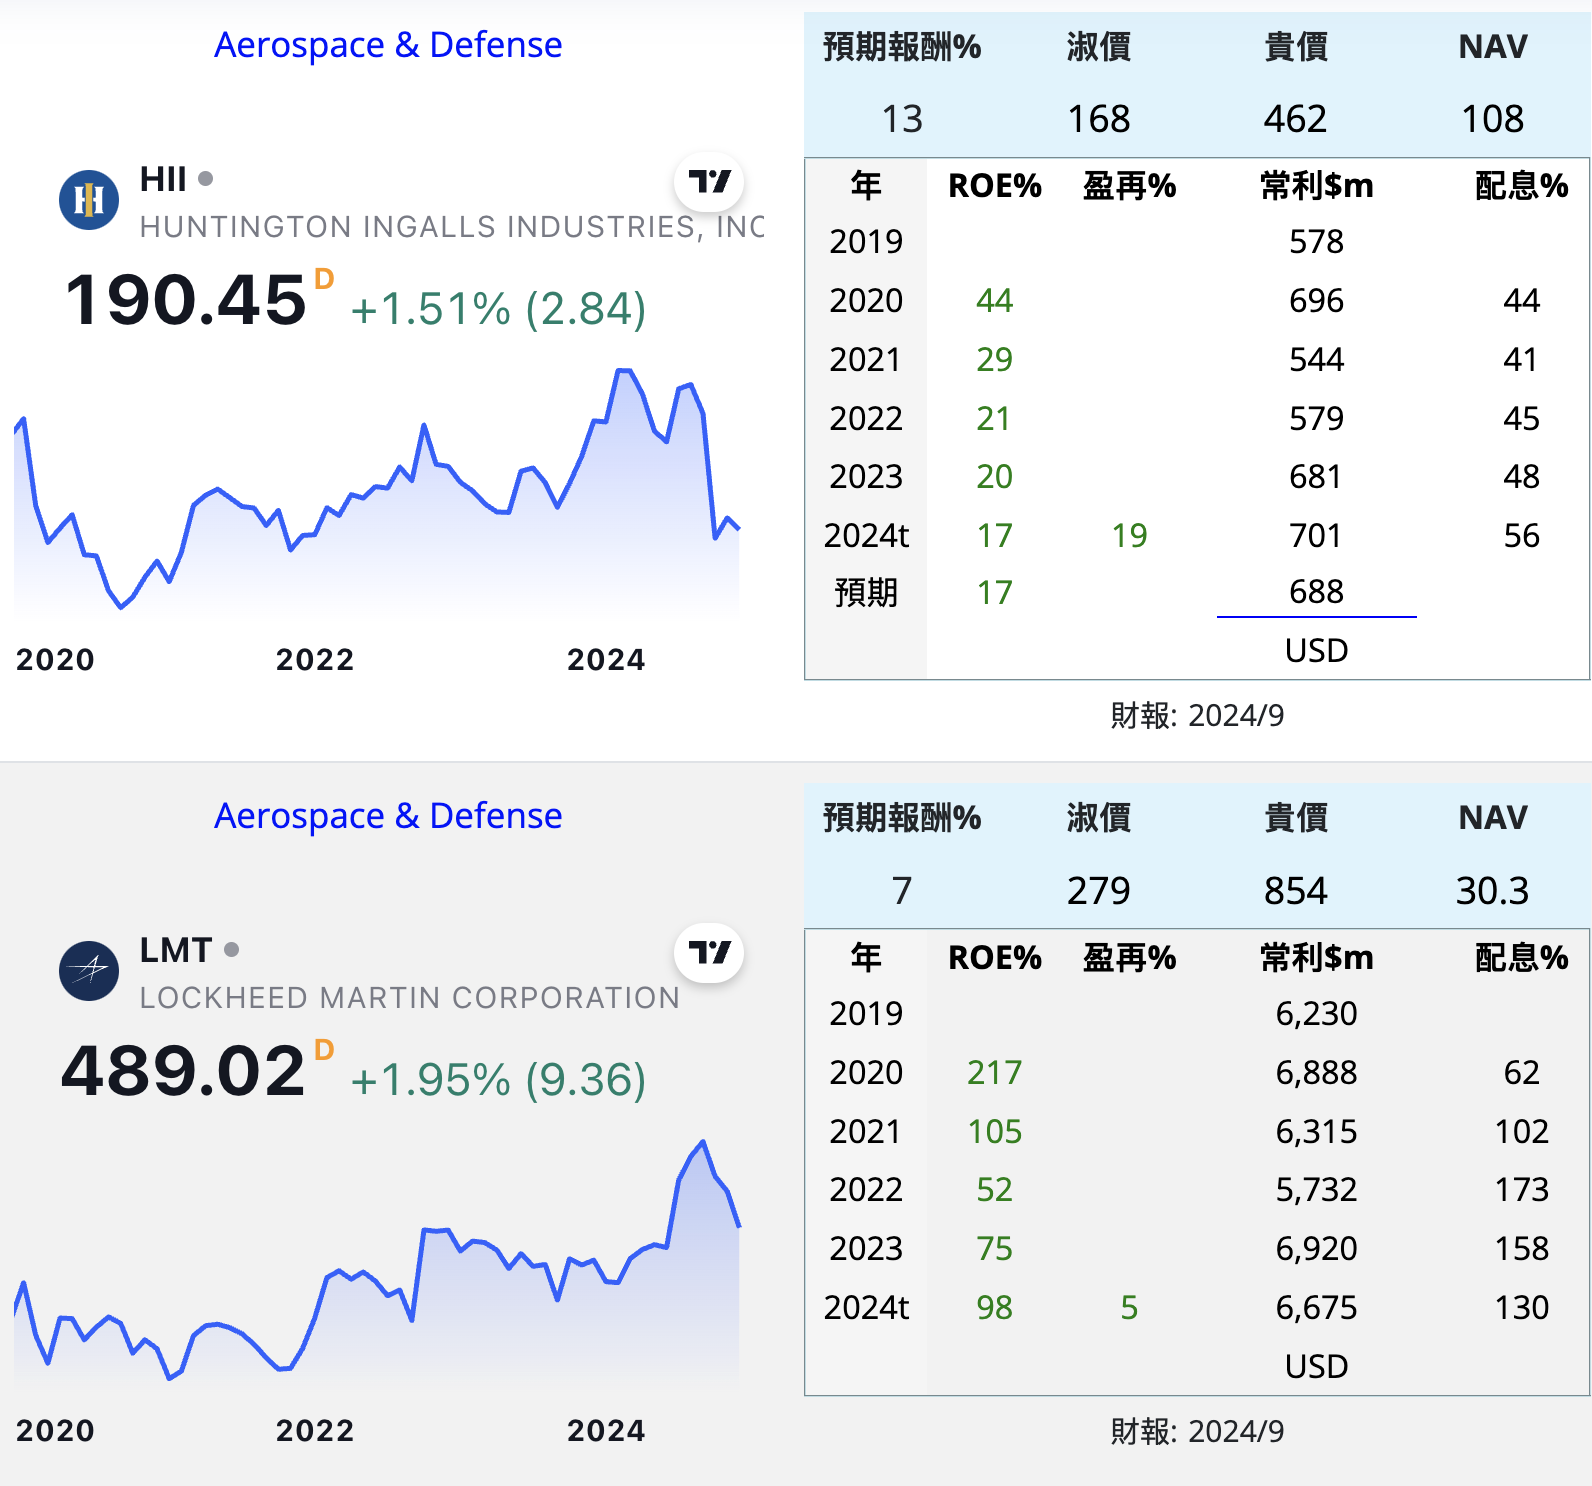Click the LMT 貴價 value 854
1592x1486 pixels.
coord(1295,890)
